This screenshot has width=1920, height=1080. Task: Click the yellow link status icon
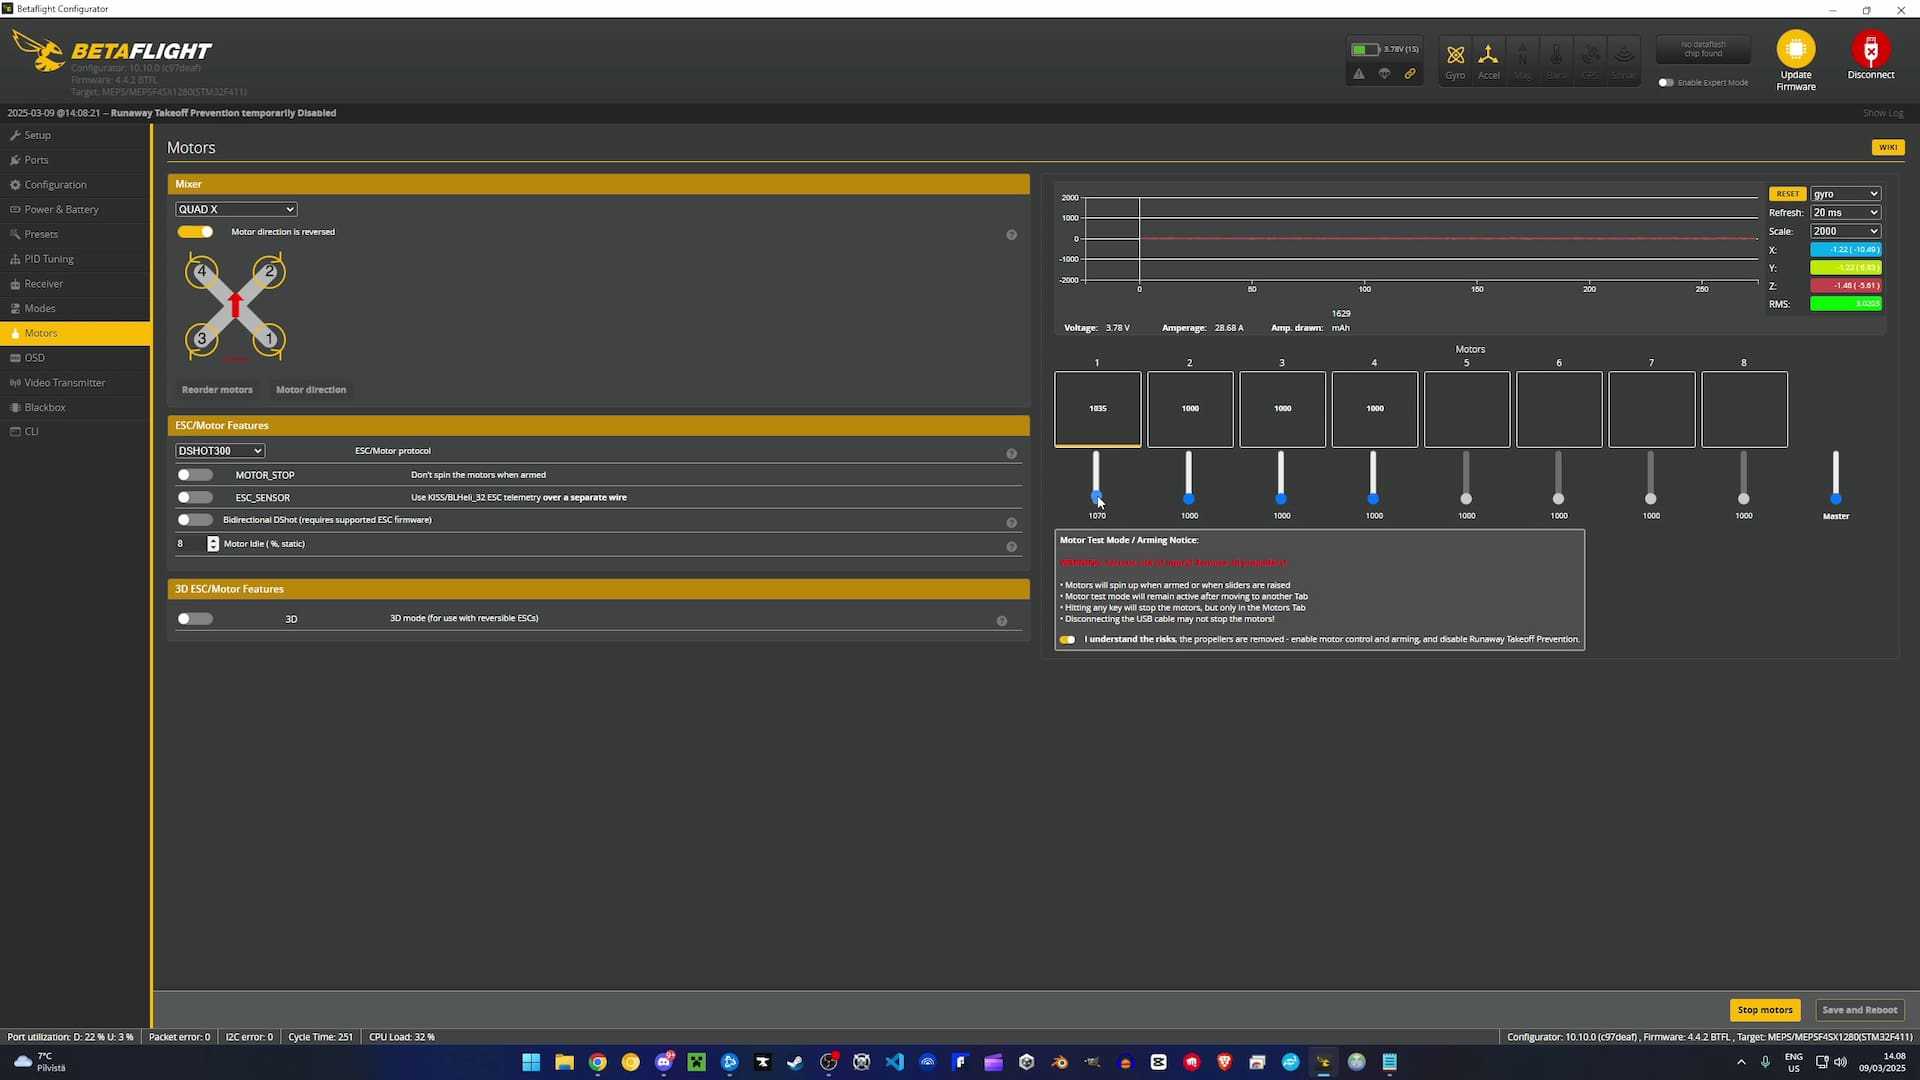(1410, 74)
